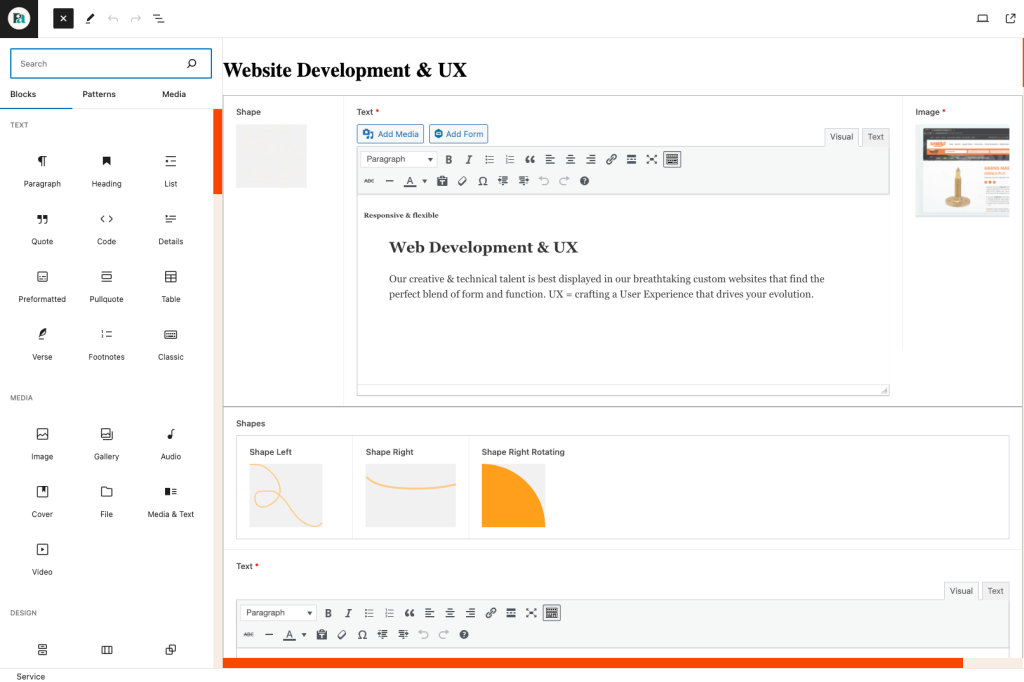Open the Paragraph dropdown in the lower Text field
Image resolution: width=1024 pixels, height=682 pixels.
(277, 612)
